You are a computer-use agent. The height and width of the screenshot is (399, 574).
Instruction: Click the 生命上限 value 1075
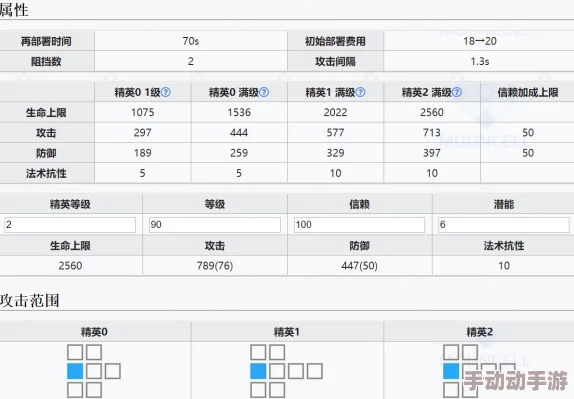click(143, 112)
